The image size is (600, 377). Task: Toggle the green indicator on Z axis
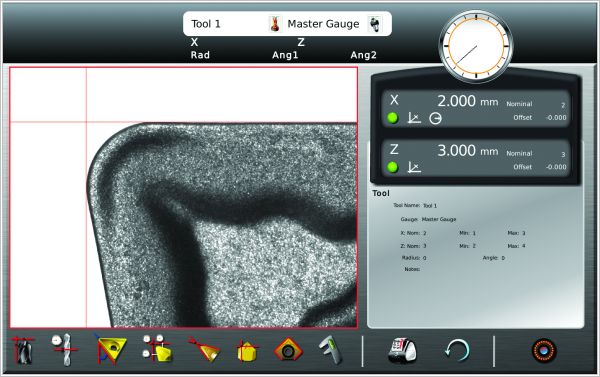[393, 168]
